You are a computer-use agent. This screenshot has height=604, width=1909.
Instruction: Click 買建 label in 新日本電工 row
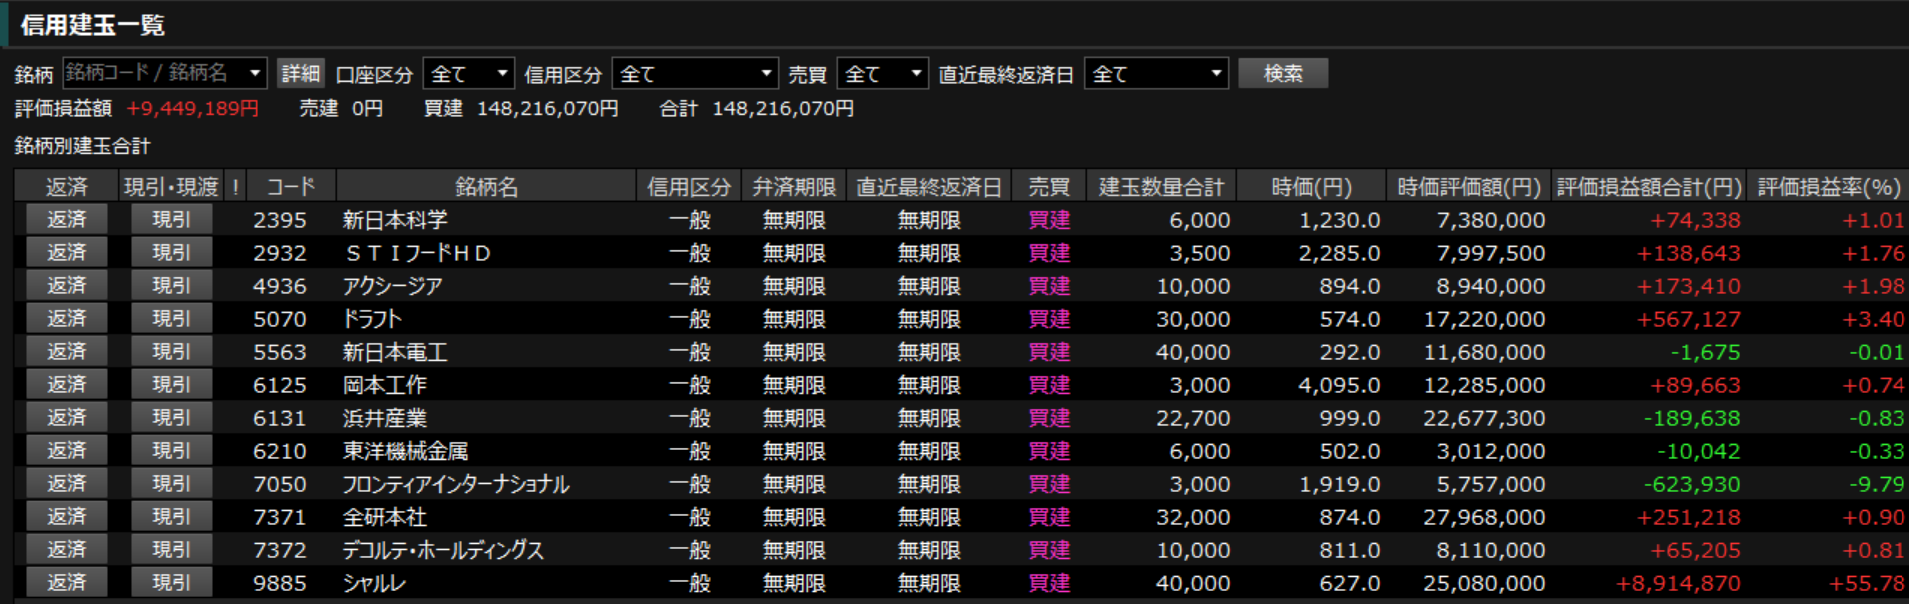(x=1049, y=352)
